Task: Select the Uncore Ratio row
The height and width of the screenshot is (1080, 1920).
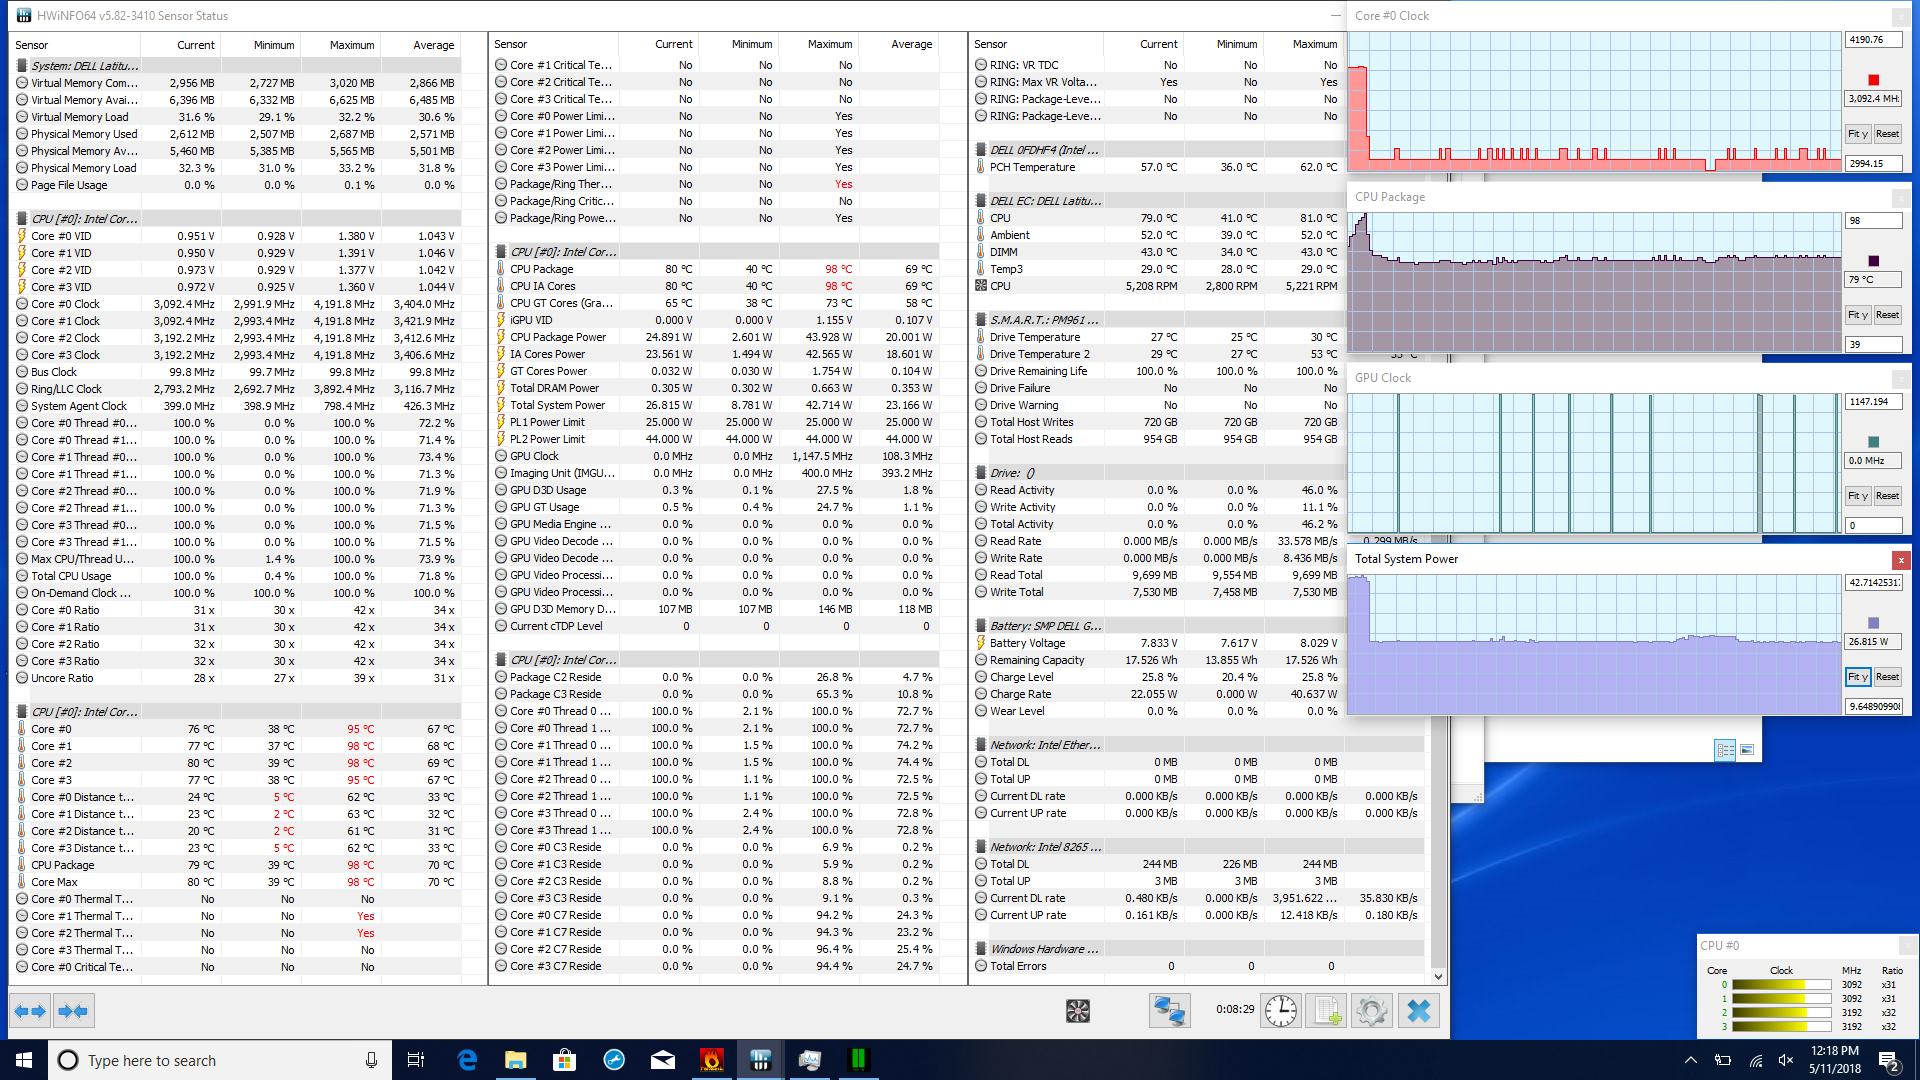Action: point(237,678)
